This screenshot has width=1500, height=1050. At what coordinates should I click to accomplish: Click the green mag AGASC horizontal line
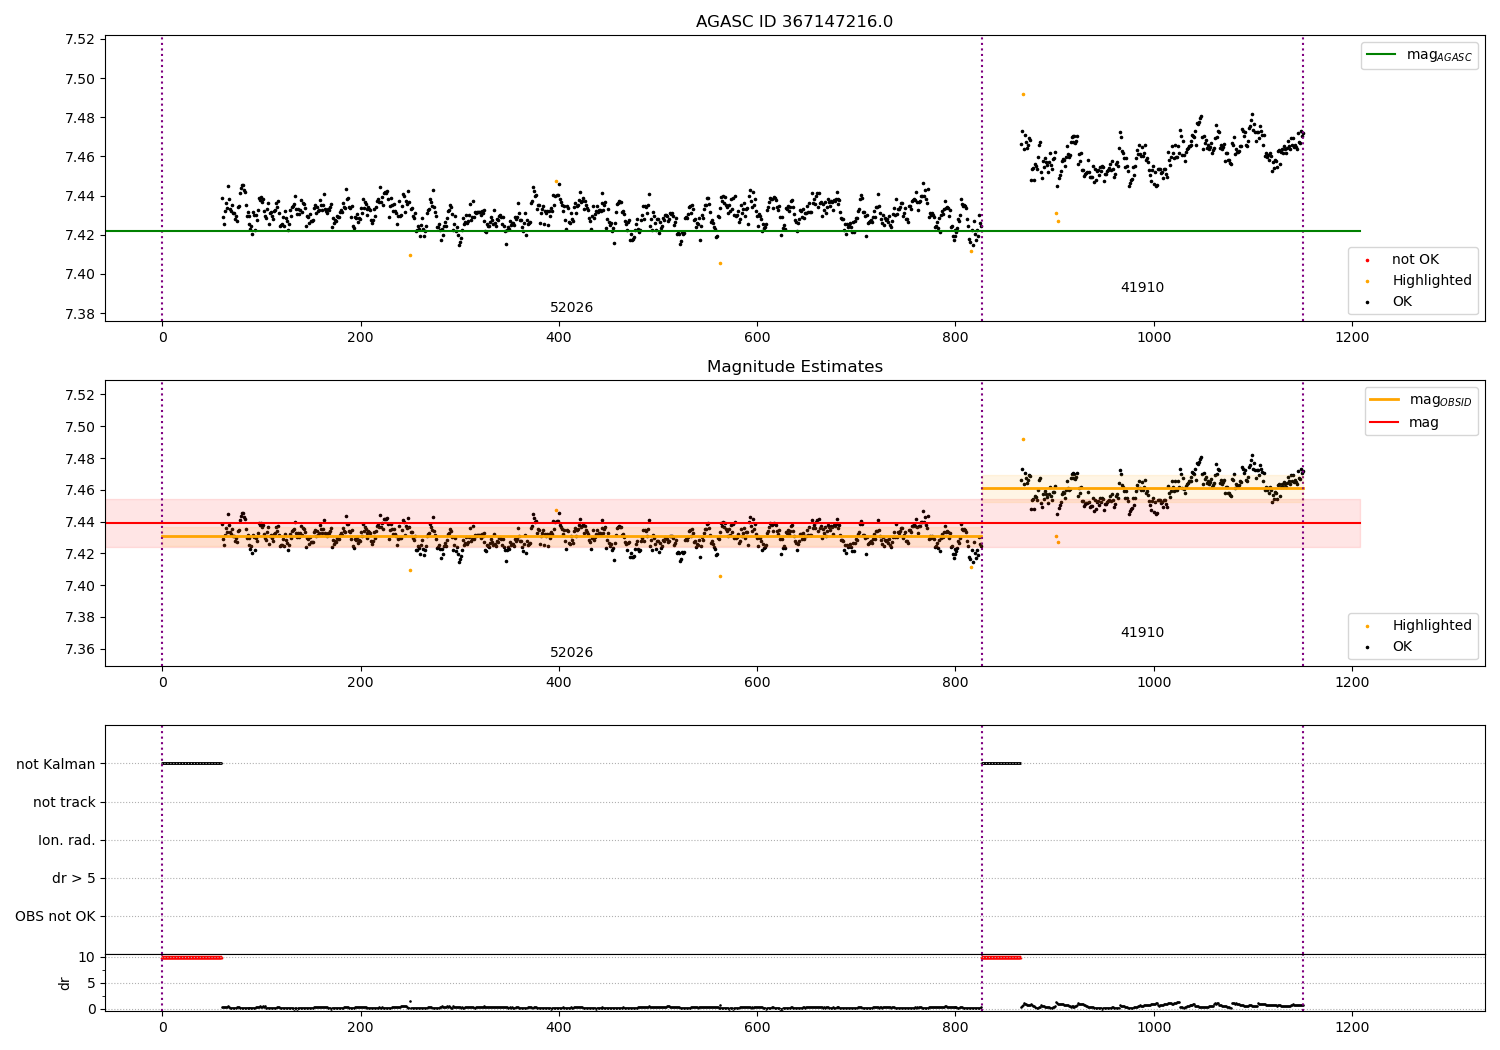732,231
